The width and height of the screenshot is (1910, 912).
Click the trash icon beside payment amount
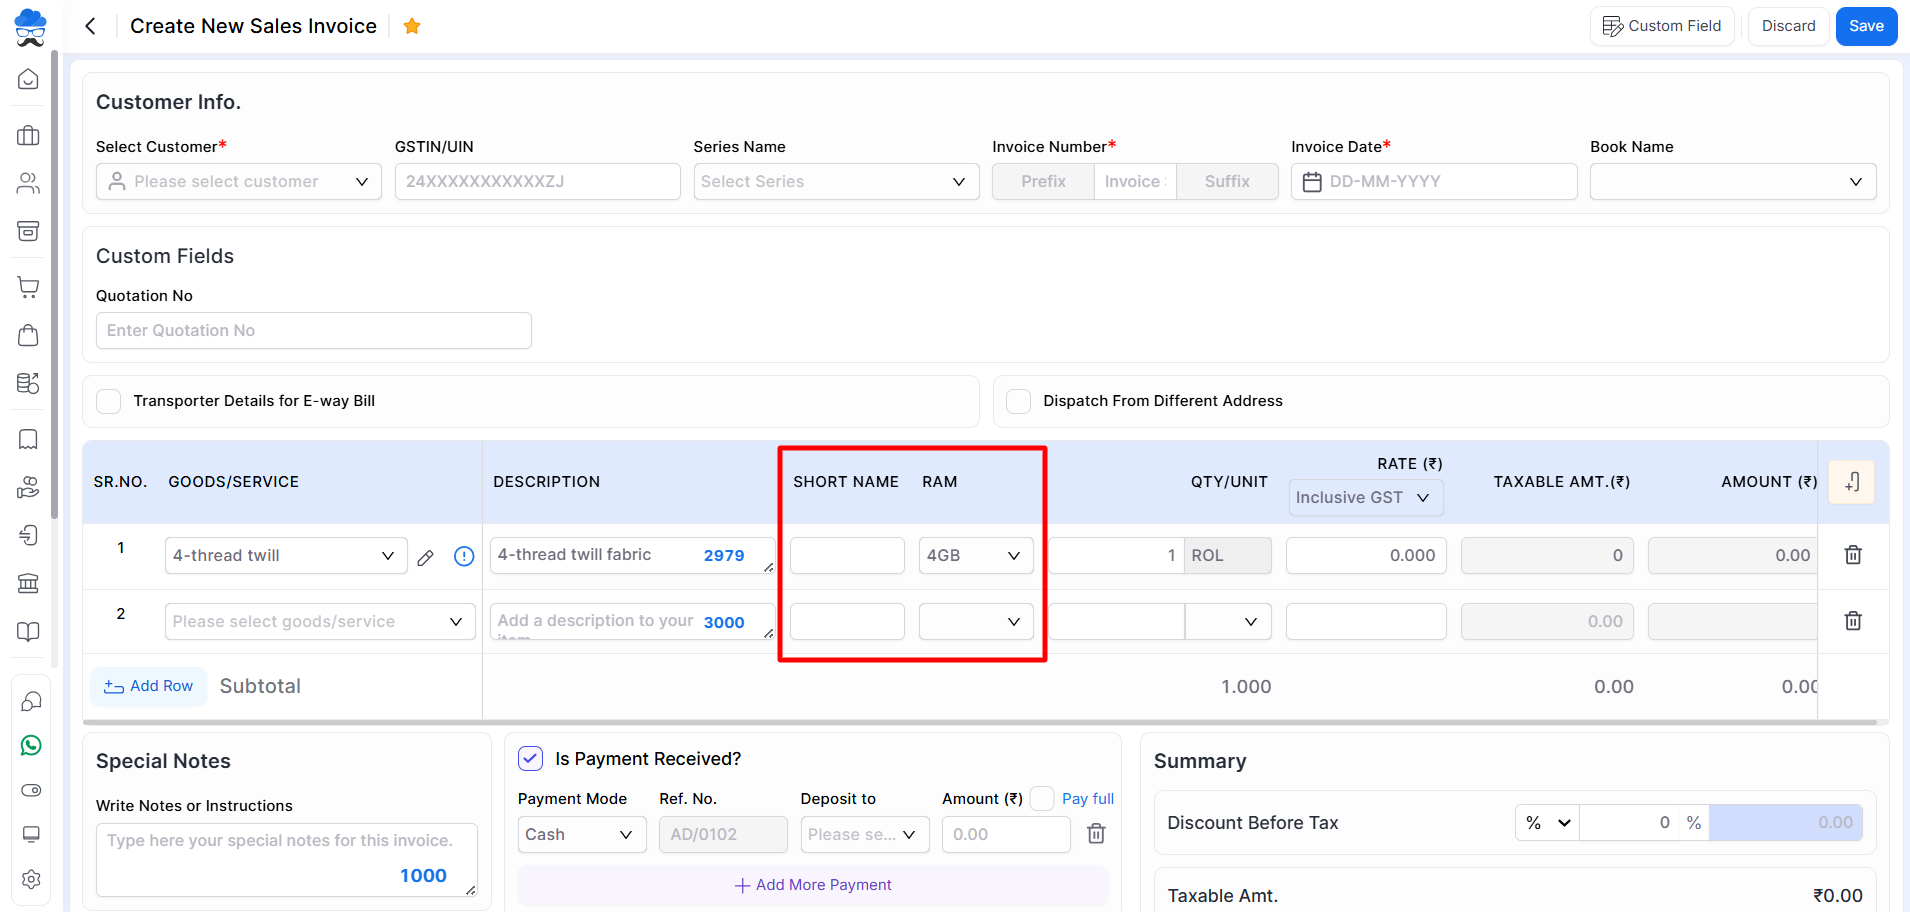click(x=1096, y=834)
